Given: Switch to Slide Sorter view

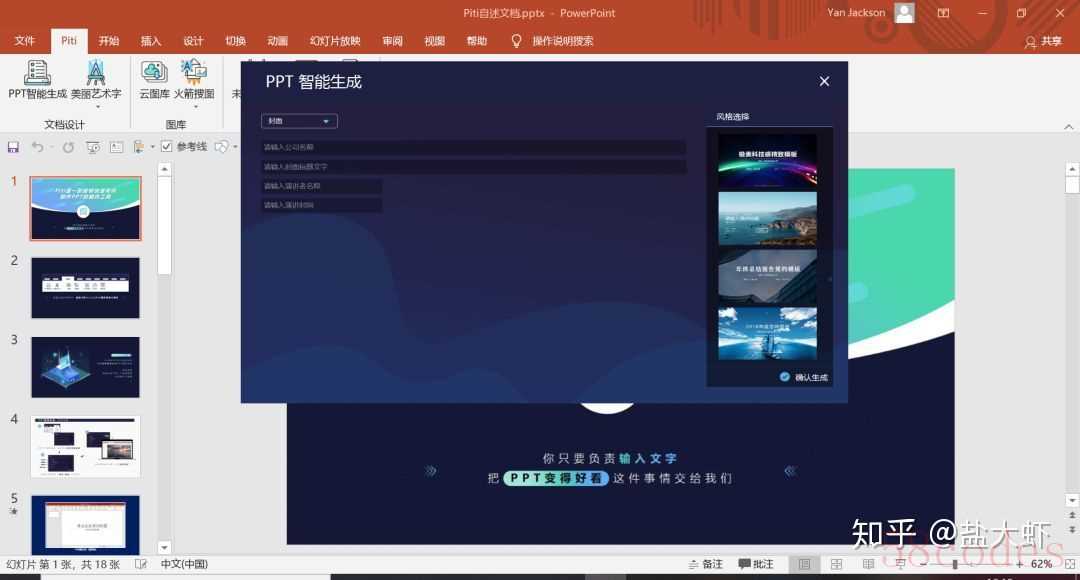Looking at the screenshot, I should [x=836, y=564].
